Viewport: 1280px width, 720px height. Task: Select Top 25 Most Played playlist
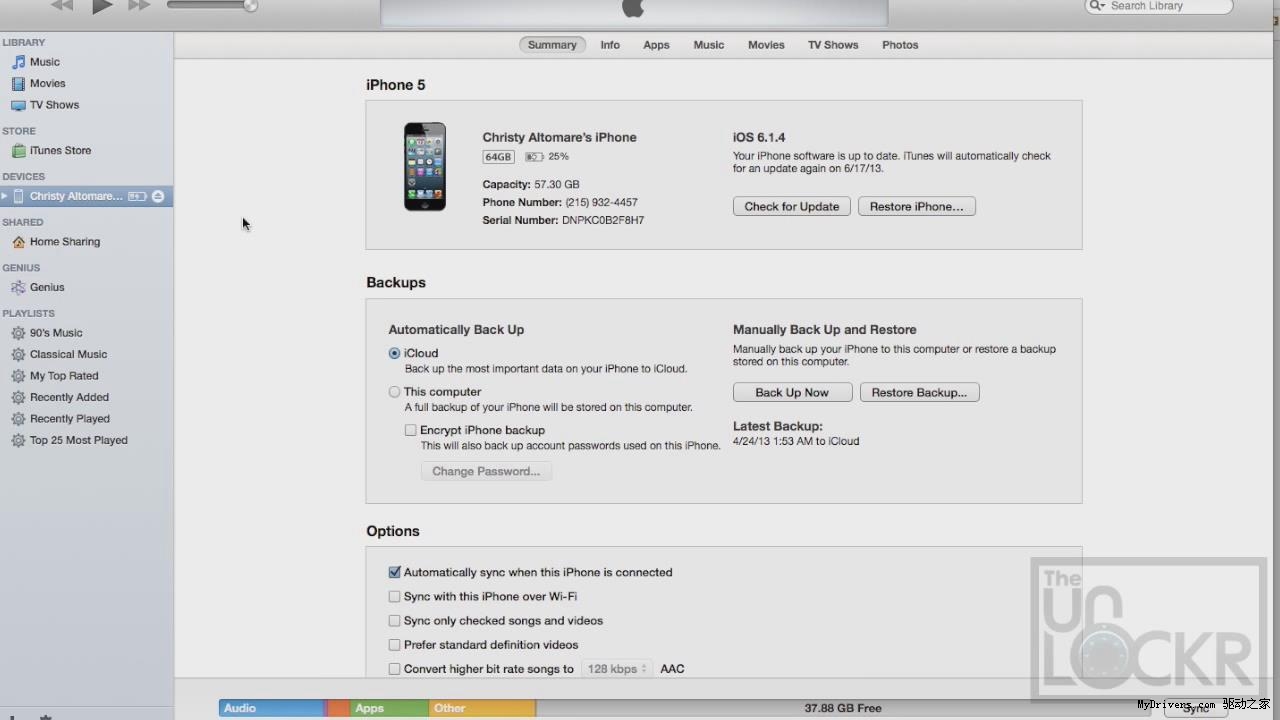pyautogui.click(x=79, y=440)
